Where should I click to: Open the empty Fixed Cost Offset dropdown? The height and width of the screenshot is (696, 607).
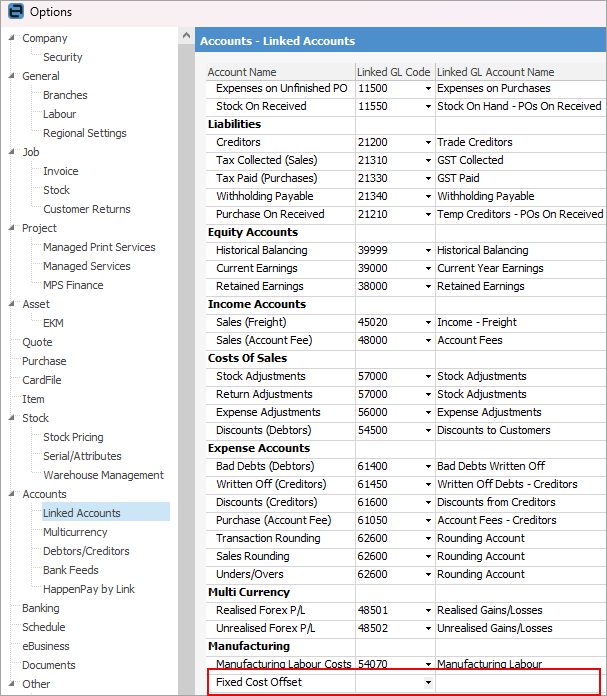(428, 682)
